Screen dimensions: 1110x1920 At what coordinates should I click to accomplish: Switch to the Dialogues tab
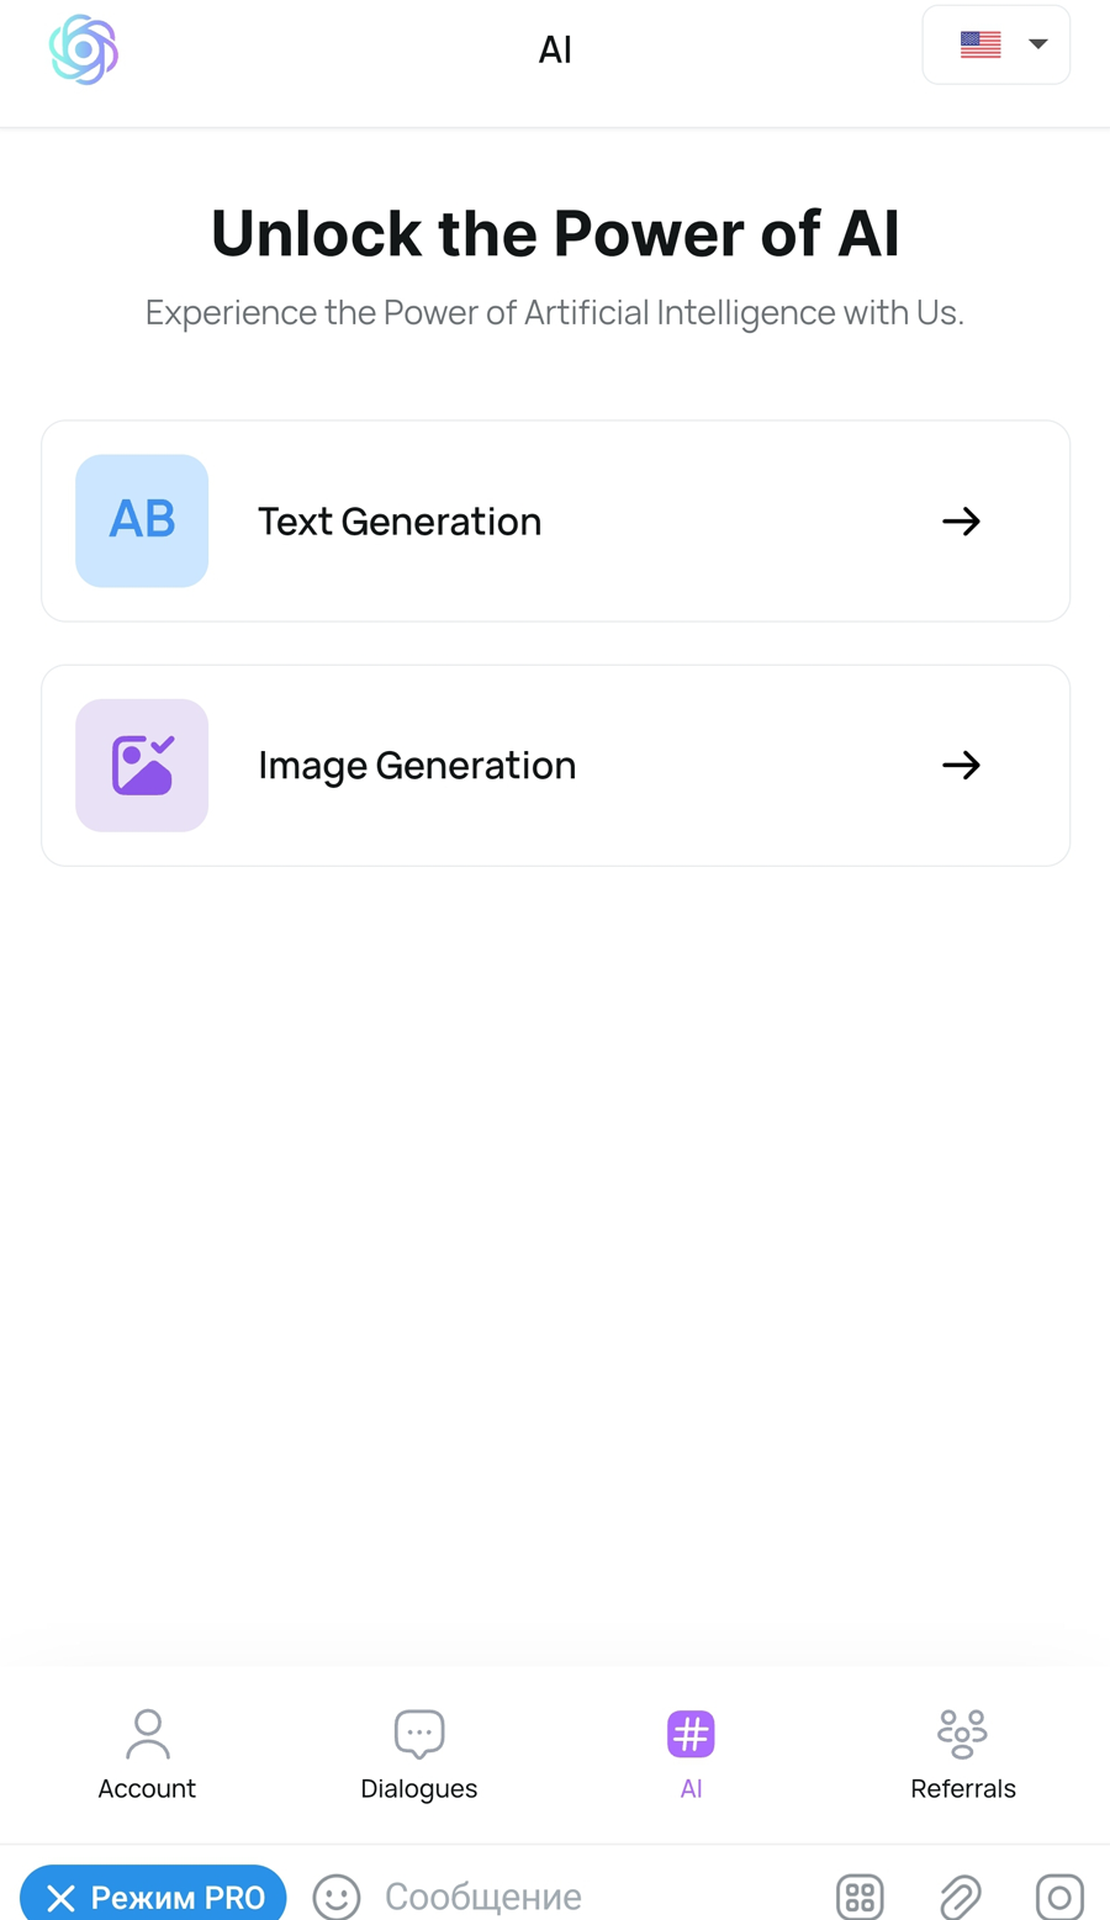coord(419,1754)
